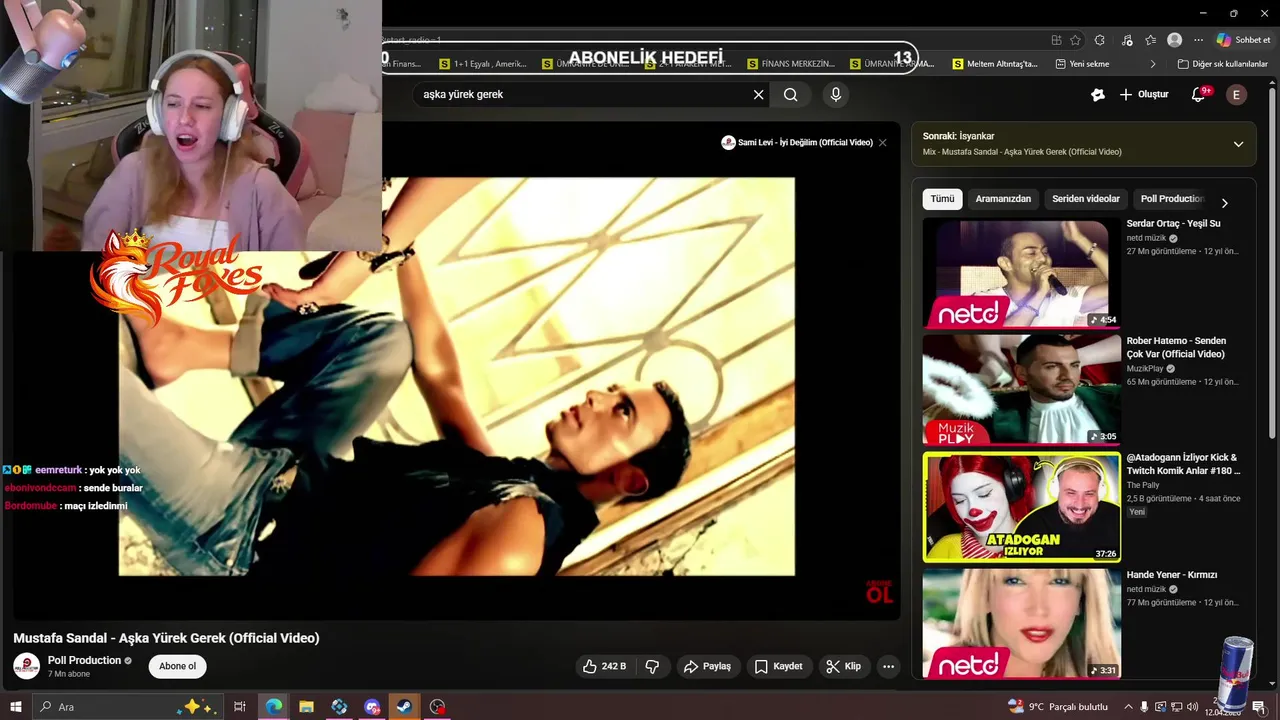
Task: Subscribe using Abone ol button
Action: point(178,666)
